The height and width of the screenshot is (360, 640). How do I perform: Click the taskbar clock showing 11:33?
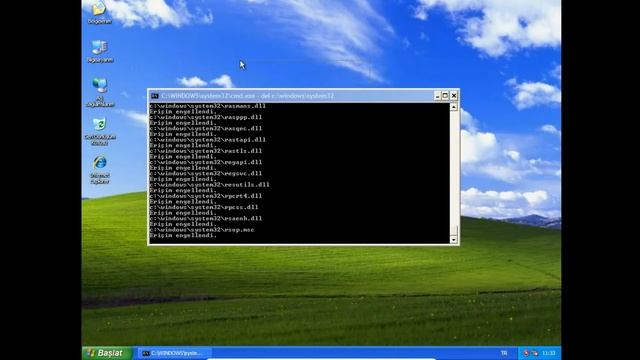549,353
